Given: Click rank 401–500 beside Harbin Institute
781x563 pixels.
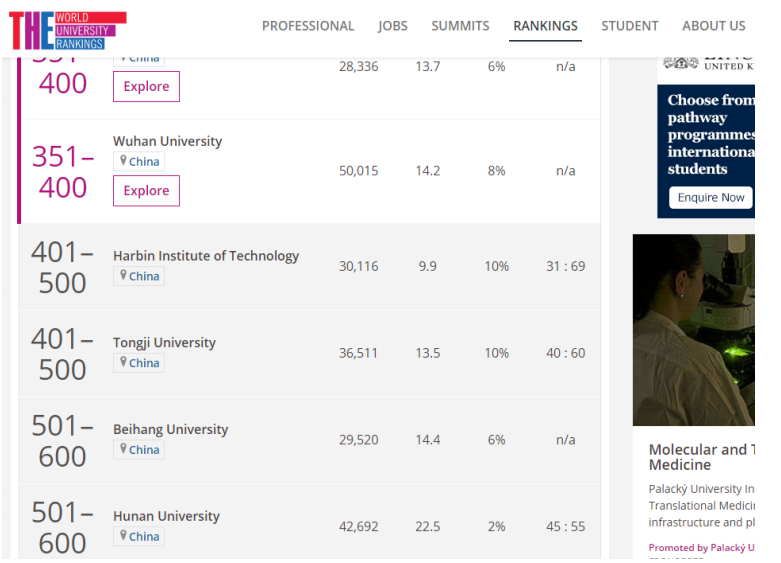Looking at the screenshot, I should click(63, 268).
